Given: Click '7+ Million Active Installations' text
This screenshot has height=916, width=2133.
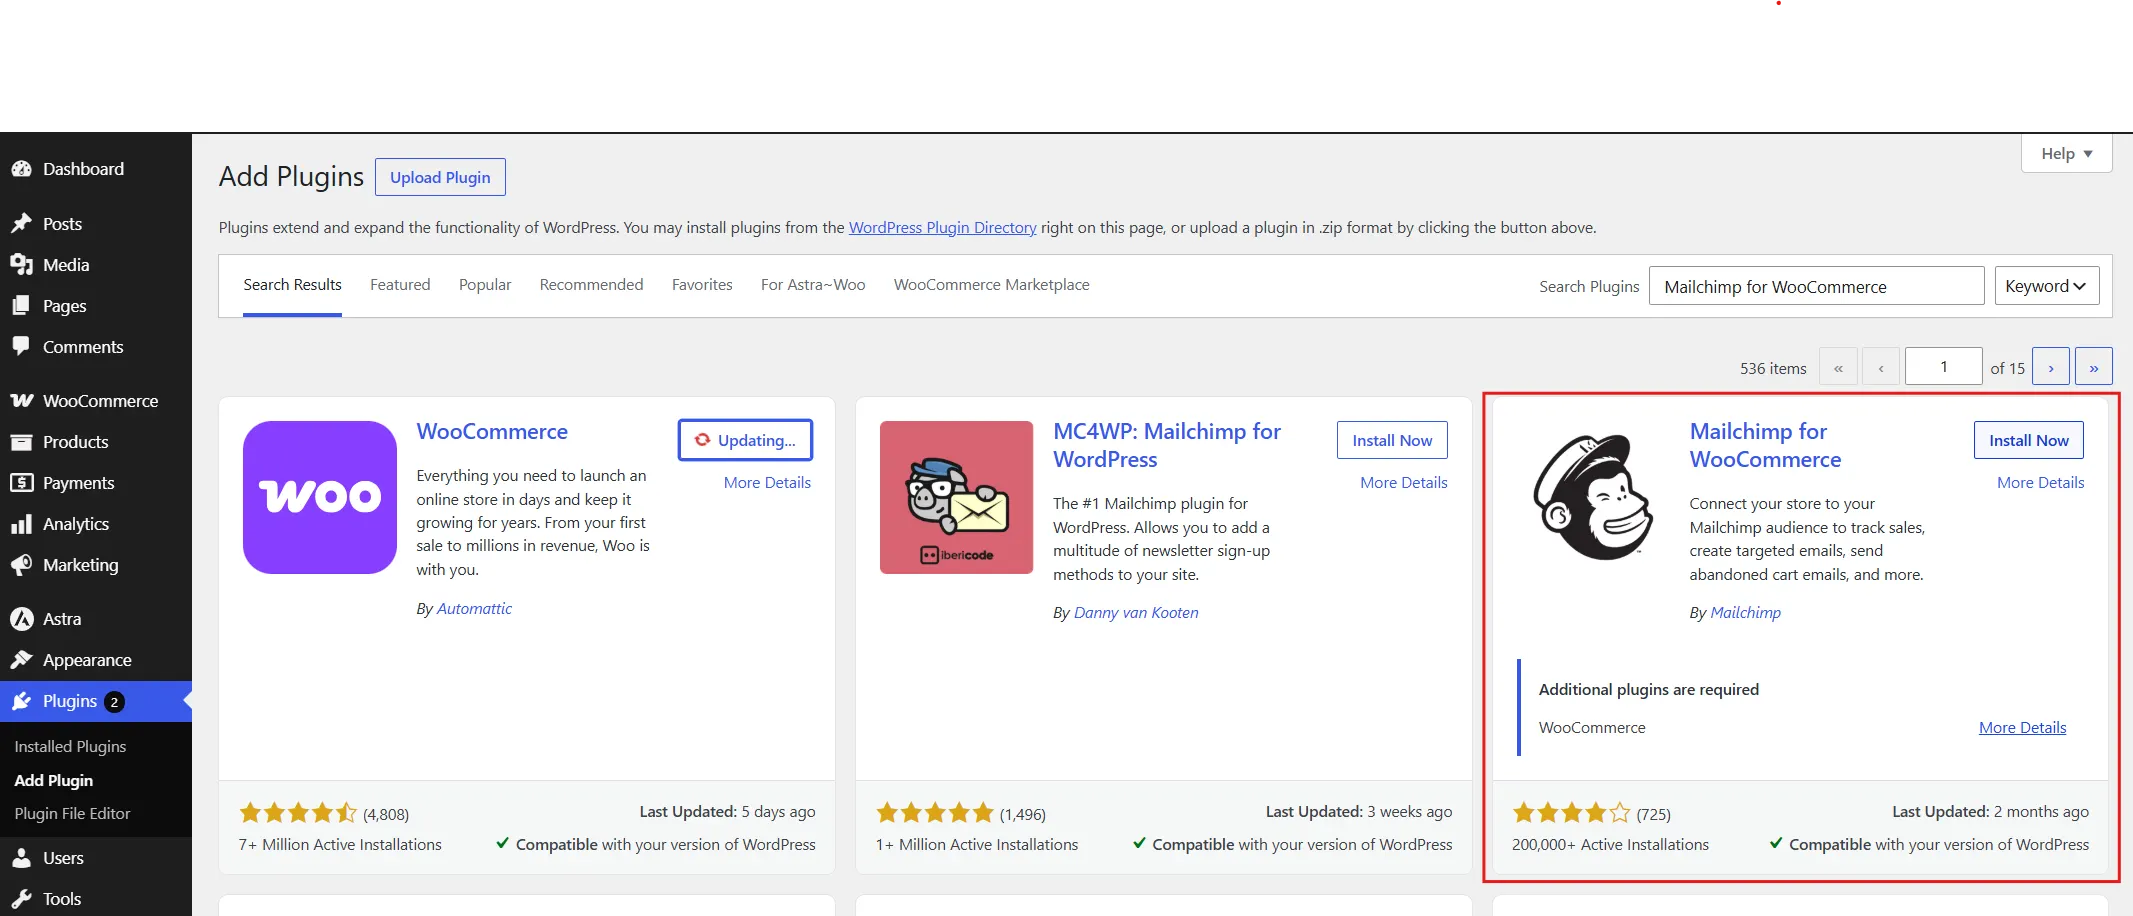Looking at the screenshot, I should pos(340,845).
